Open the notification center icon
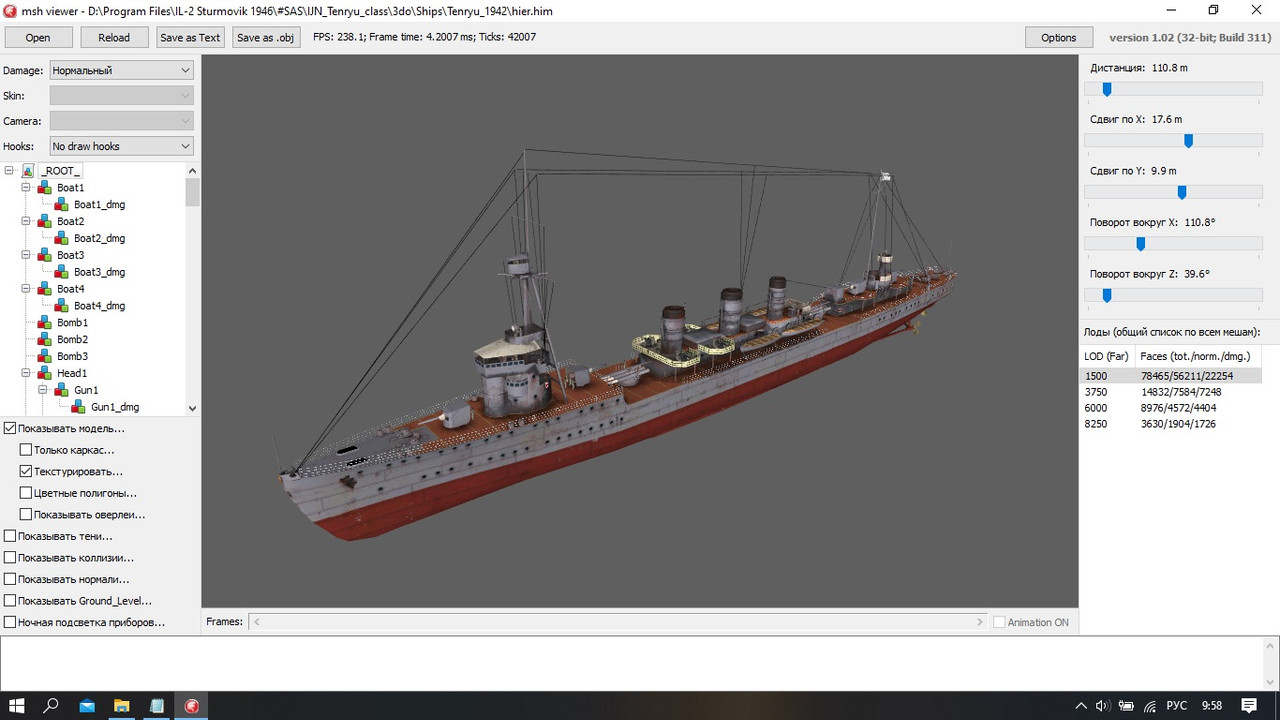 1248,705
